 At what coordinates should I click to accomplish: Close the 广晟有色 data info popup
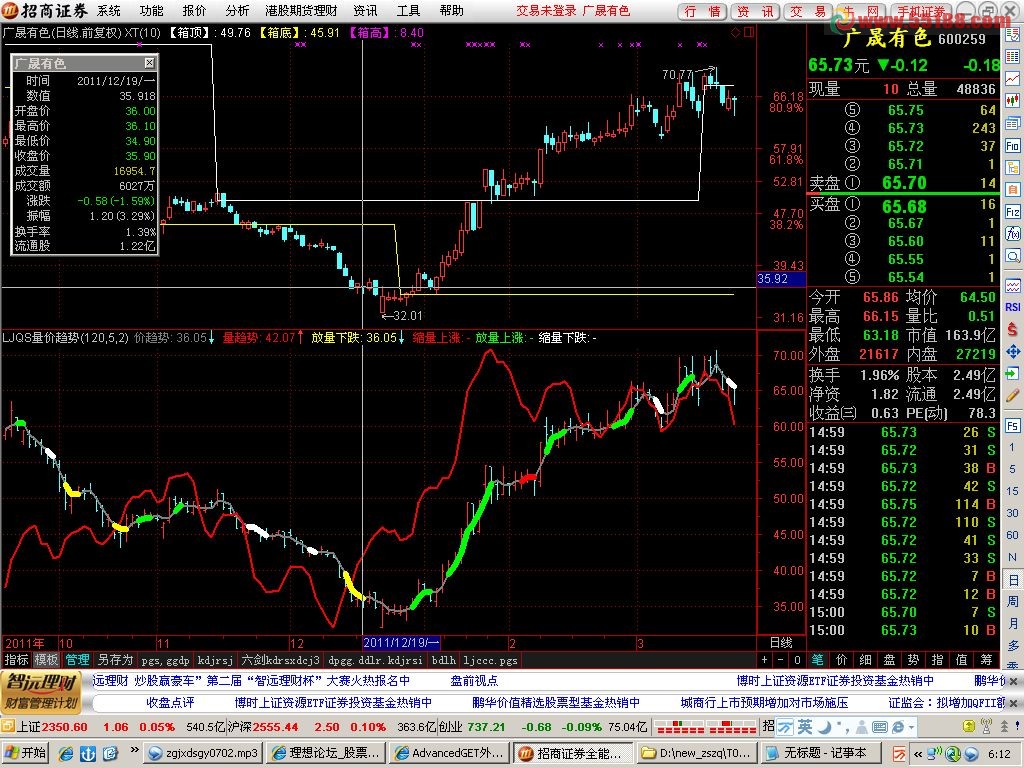(149, 63)
